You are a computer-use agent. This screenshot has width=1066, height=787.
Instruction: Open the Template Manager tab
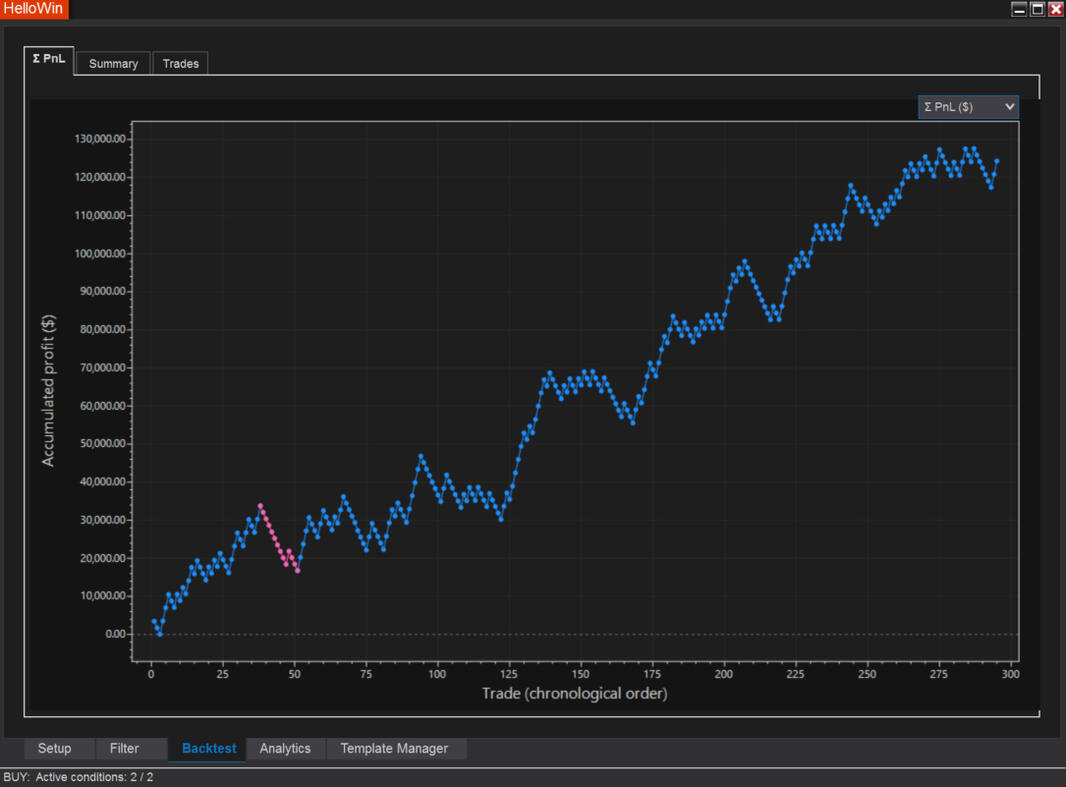coord(394,748)
